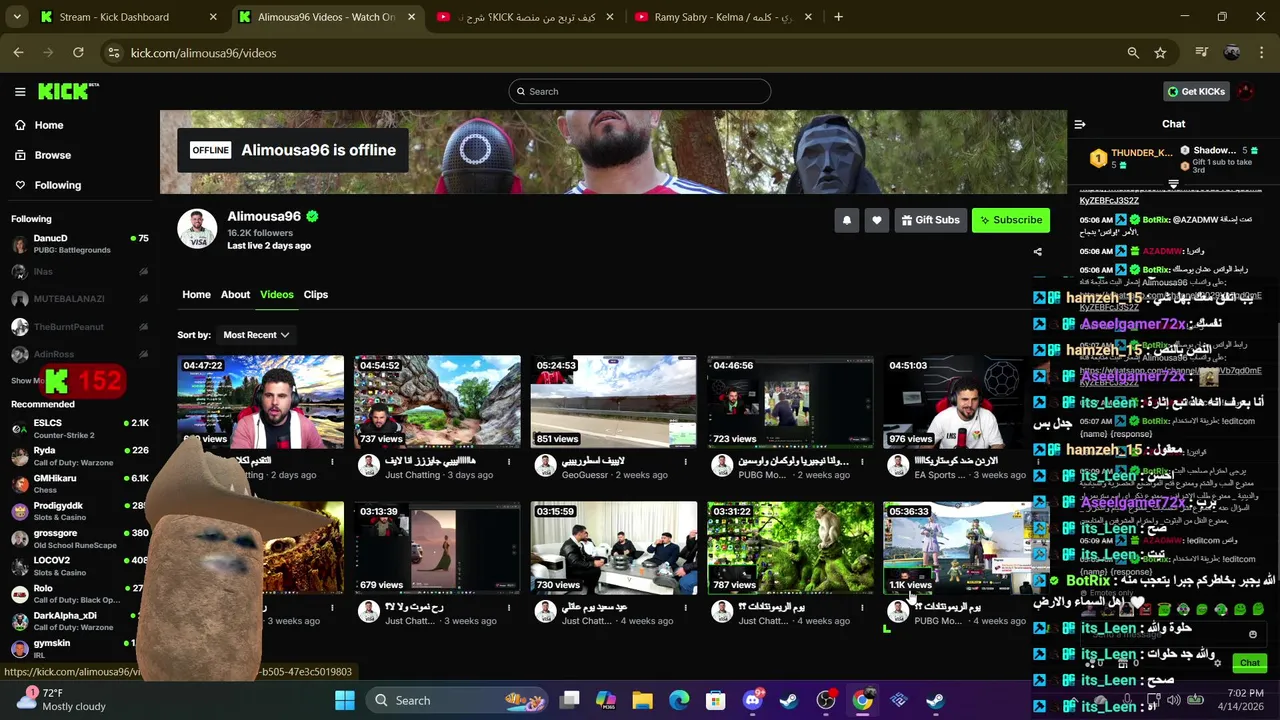Switch to the About tab
This screenshot has width=1280, height=720.
pyautogui.click(x=235, y=294)
